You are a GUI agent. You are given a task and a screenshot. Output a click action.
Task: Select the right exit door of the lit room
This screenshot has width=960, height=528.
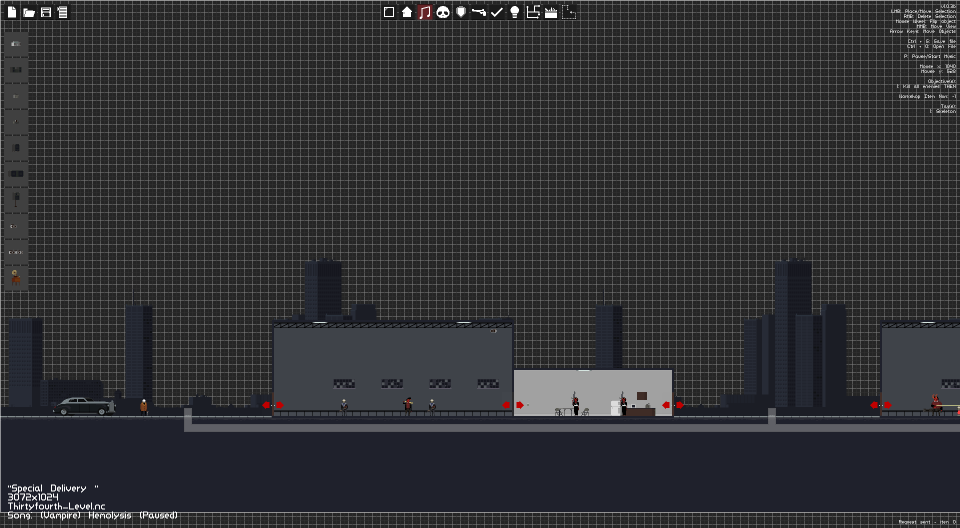[x=672, y=405]
